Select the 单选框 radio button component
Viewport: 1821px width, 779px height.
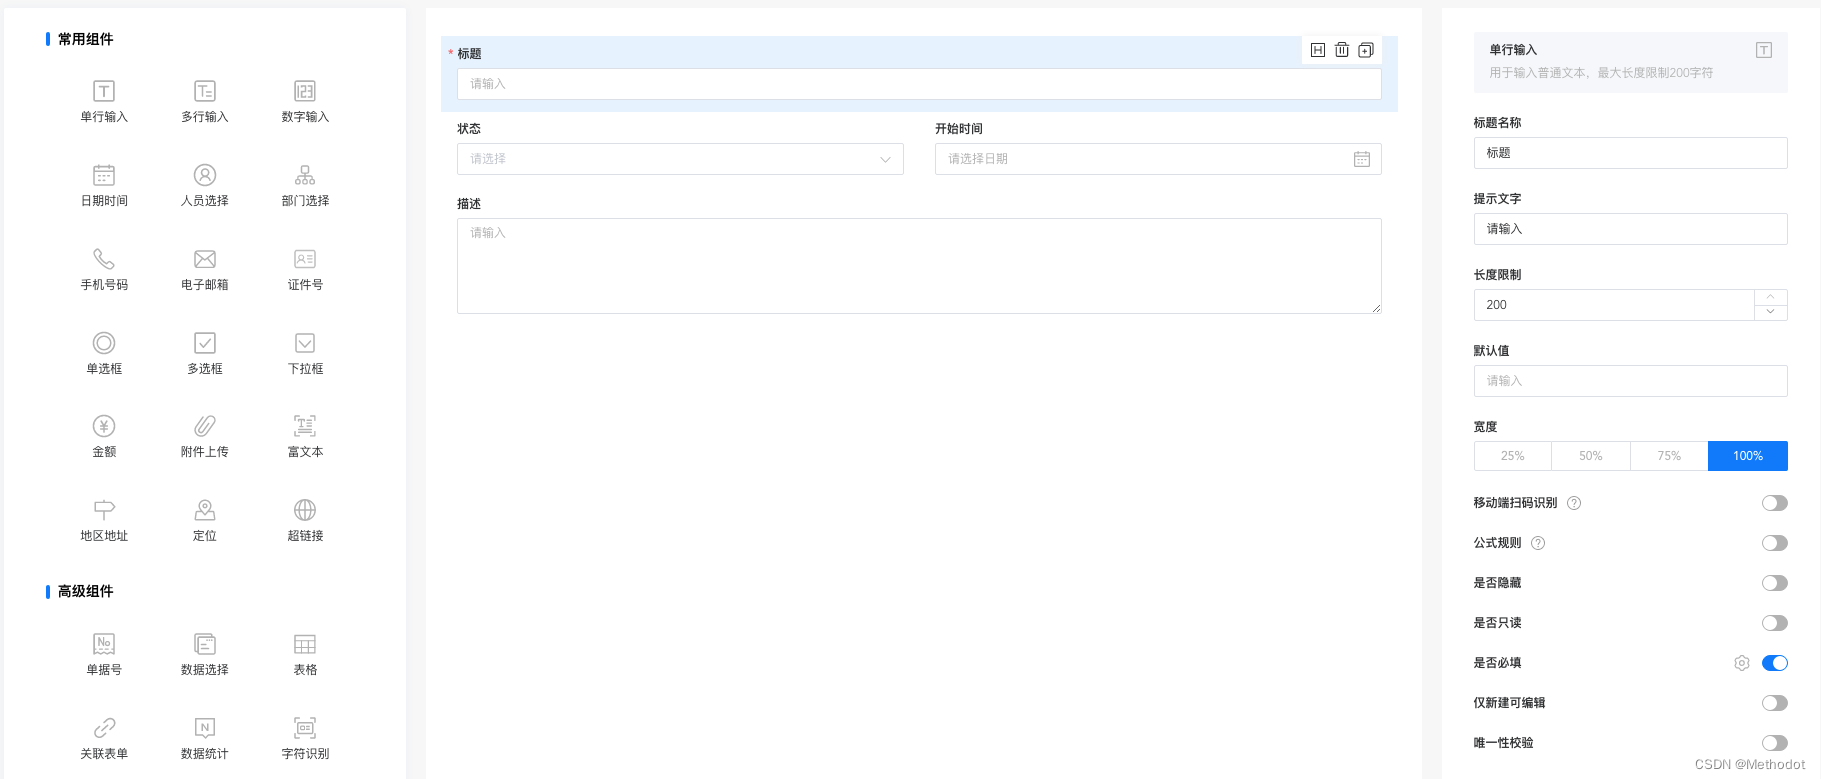[104, 354]
